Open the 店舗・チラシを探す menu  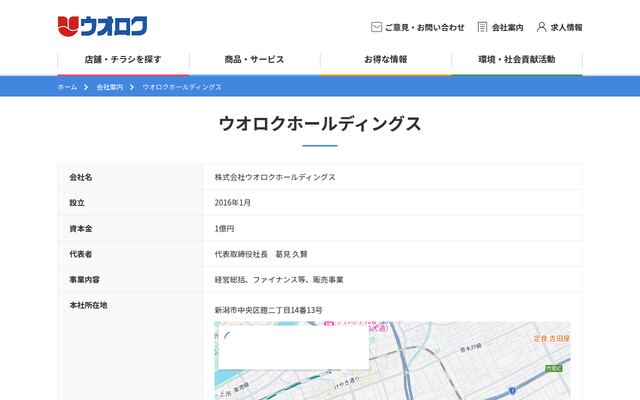[x=123, y=60]
